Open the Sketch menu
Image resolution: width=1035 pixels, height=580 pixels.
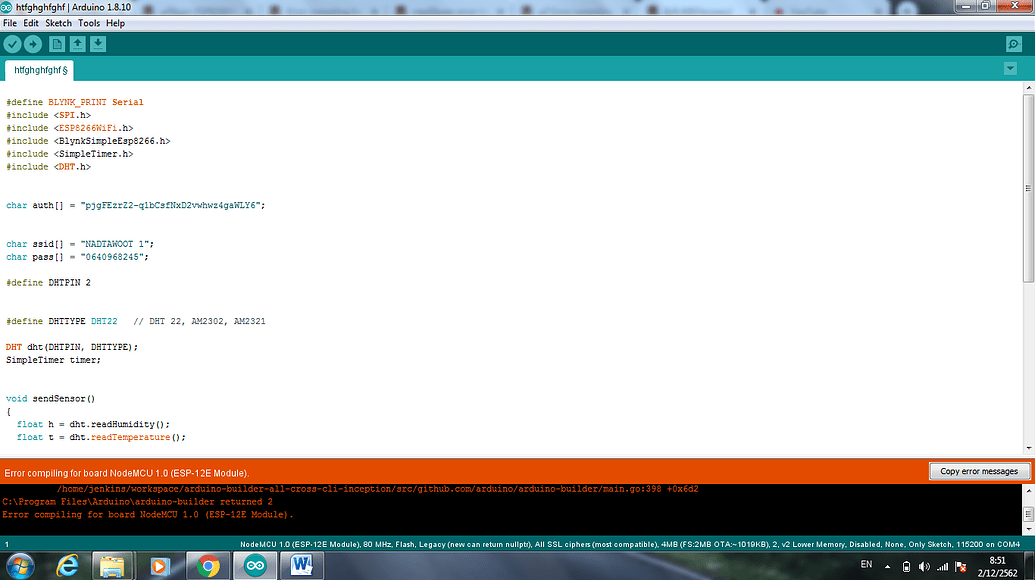tap(58, 22)
